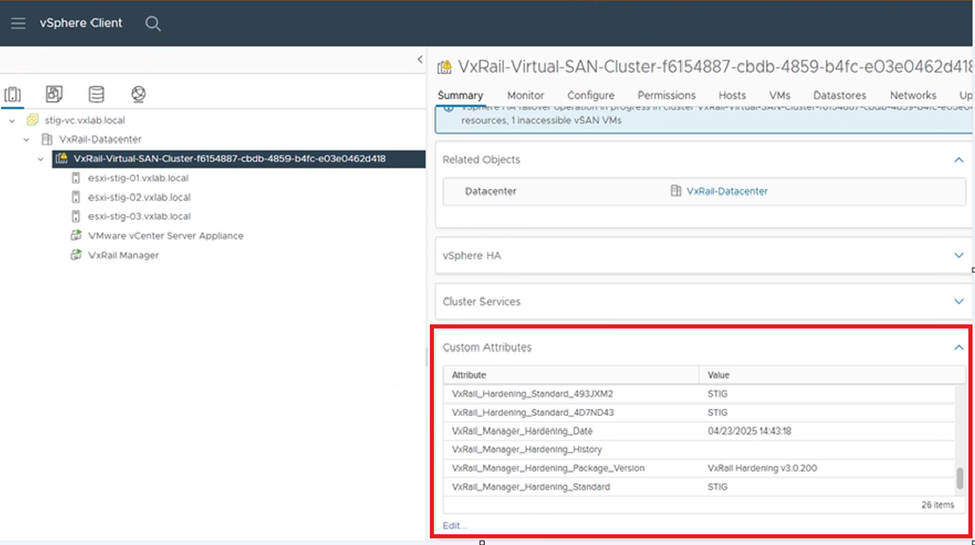Open the Hosts tab
975x545 pixels.
click(x=732, y=95)
